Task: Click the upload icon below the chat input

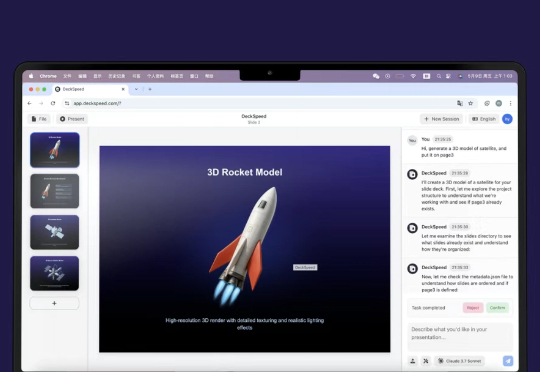Action: pos(413,361)
